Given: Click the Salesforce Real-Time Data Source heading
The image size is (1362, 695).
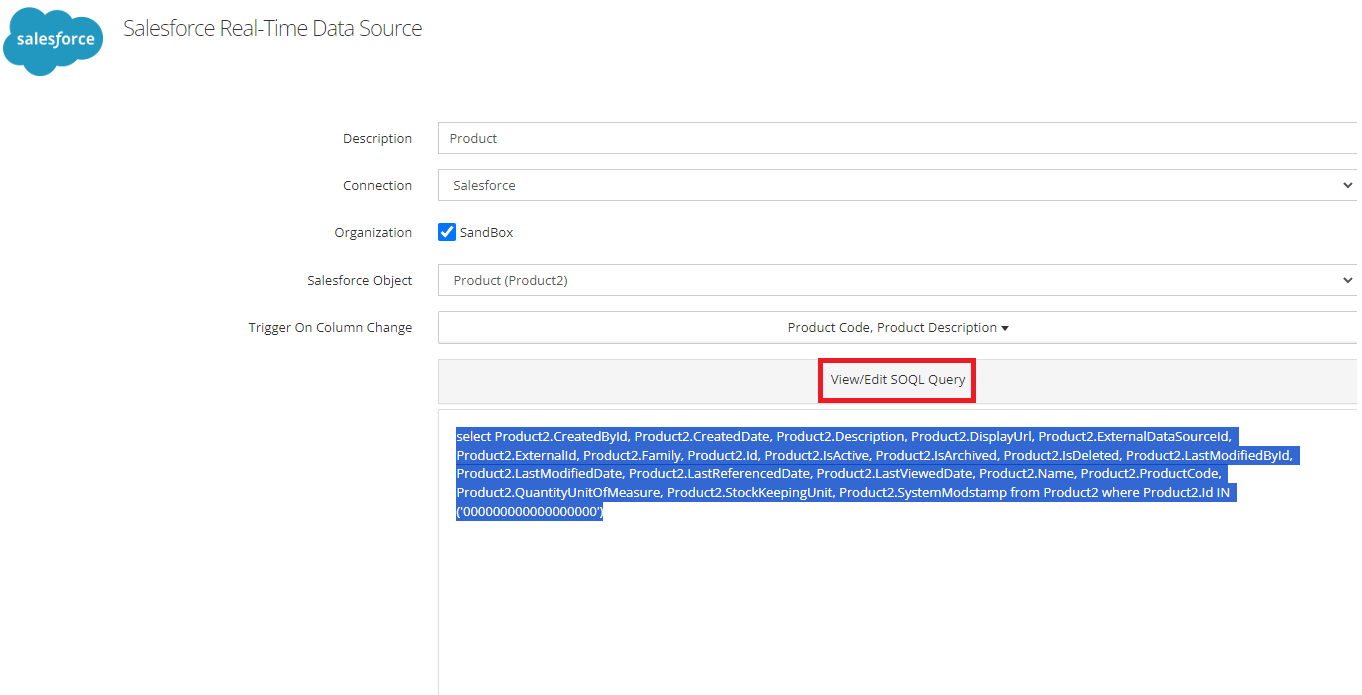Looking at the screenshot, I should click(273, 28).
